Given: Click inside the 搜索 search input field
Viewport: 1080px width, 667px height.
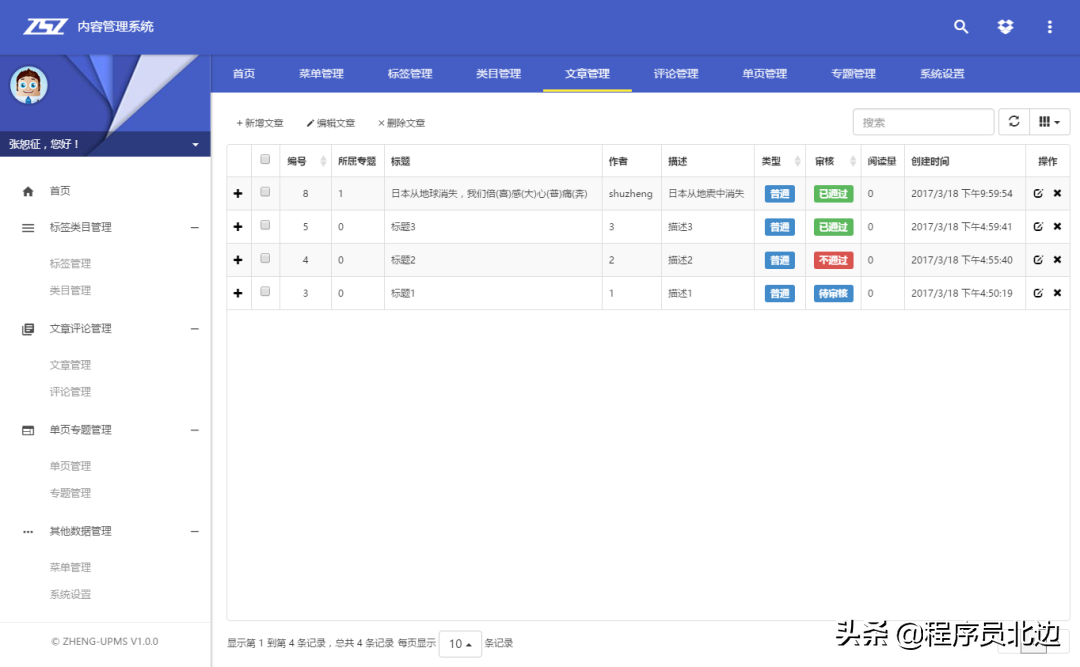Looking at the screenshot, I should 920,121.
